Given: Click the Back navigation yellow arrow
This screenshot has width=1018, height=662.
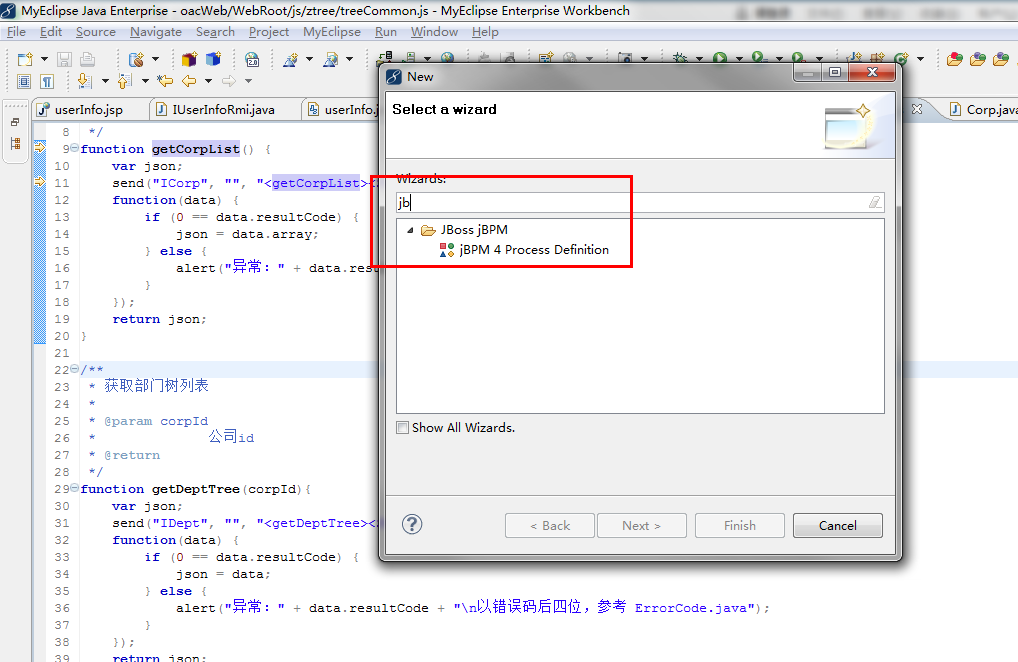Looking at the screenshot, I should 189,81.
